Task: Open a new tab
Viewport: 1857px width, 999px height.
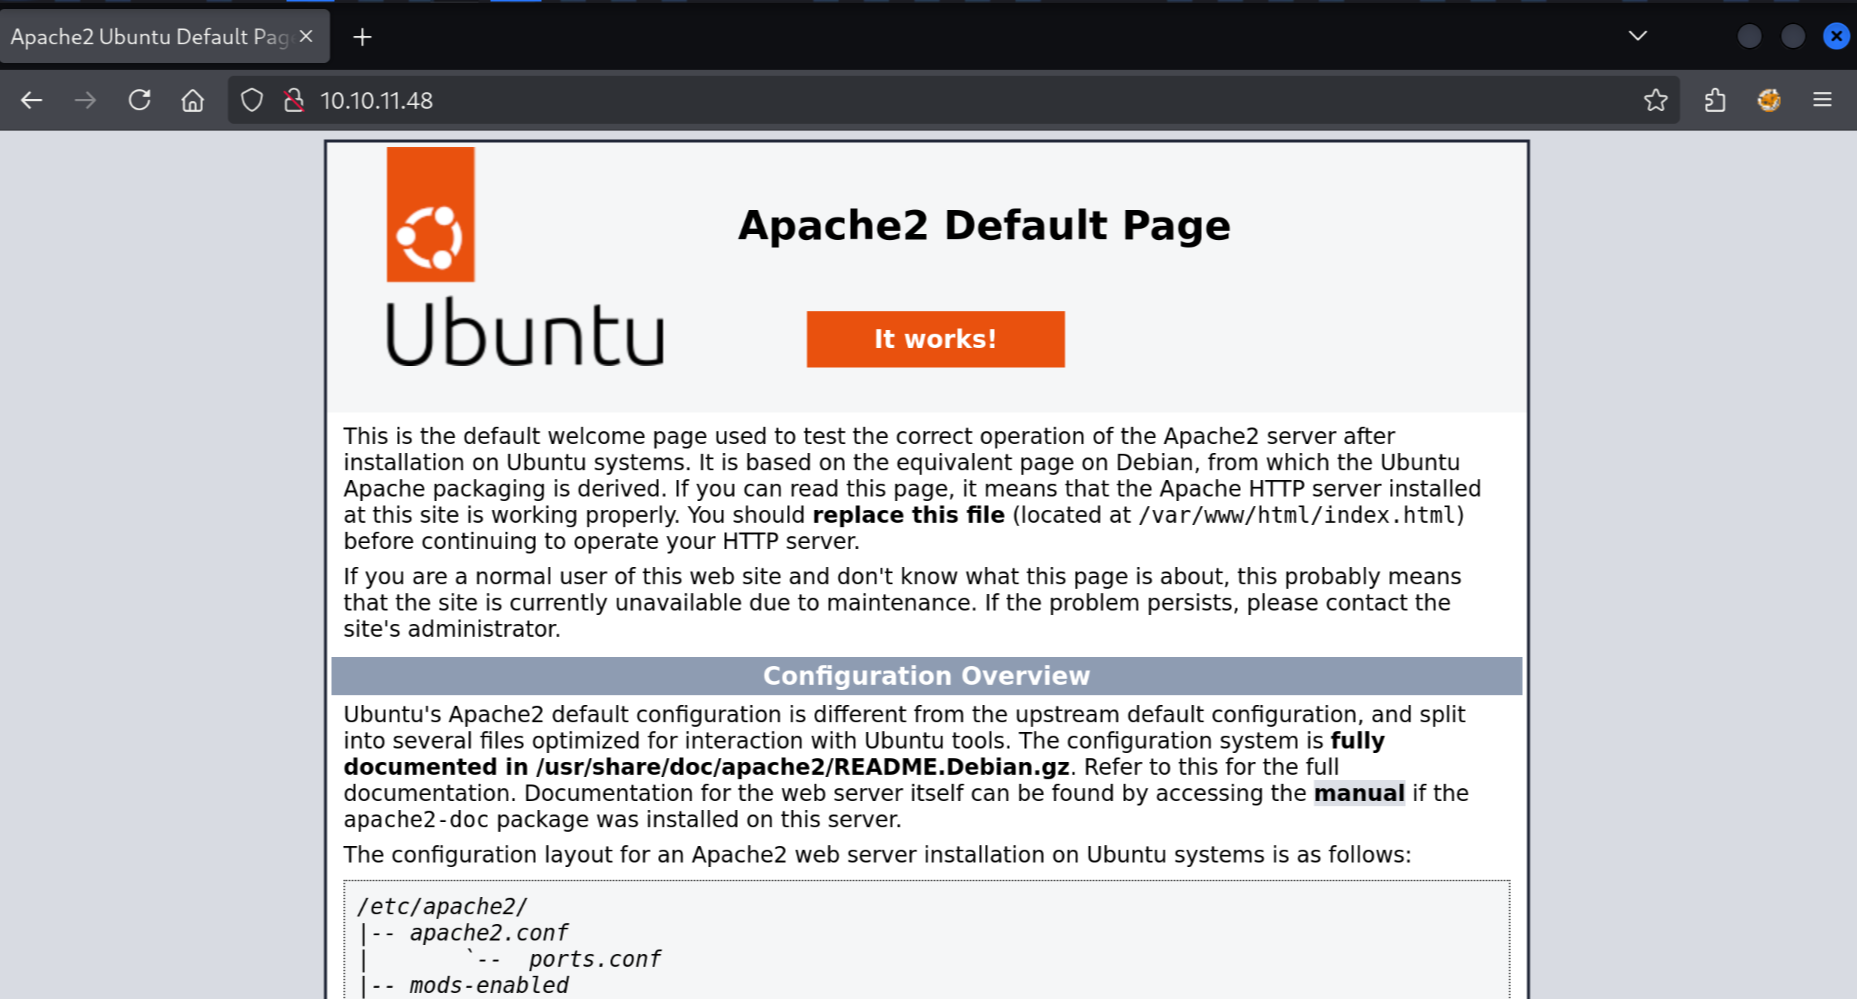Action: pyautogui.click(x=363, y=37)
